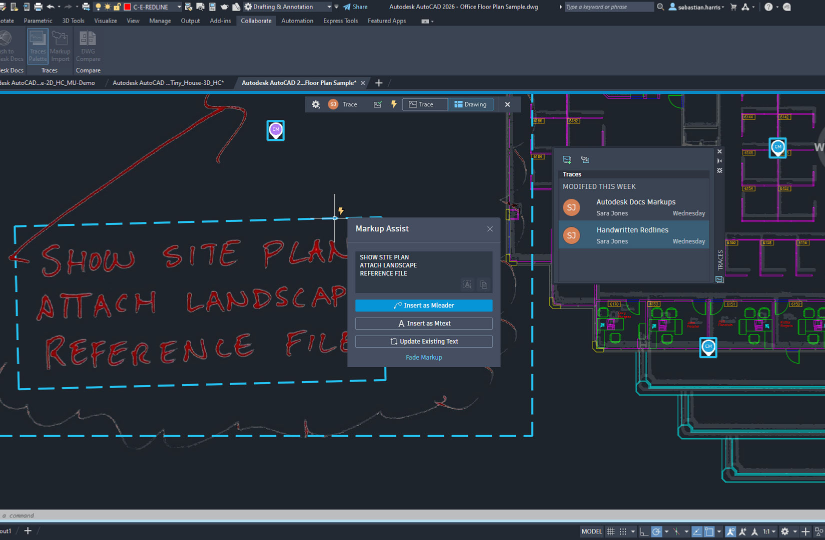The image size is (825, 540).
Task: Toggle drawing grid display
Action: (x=610, y=532)
